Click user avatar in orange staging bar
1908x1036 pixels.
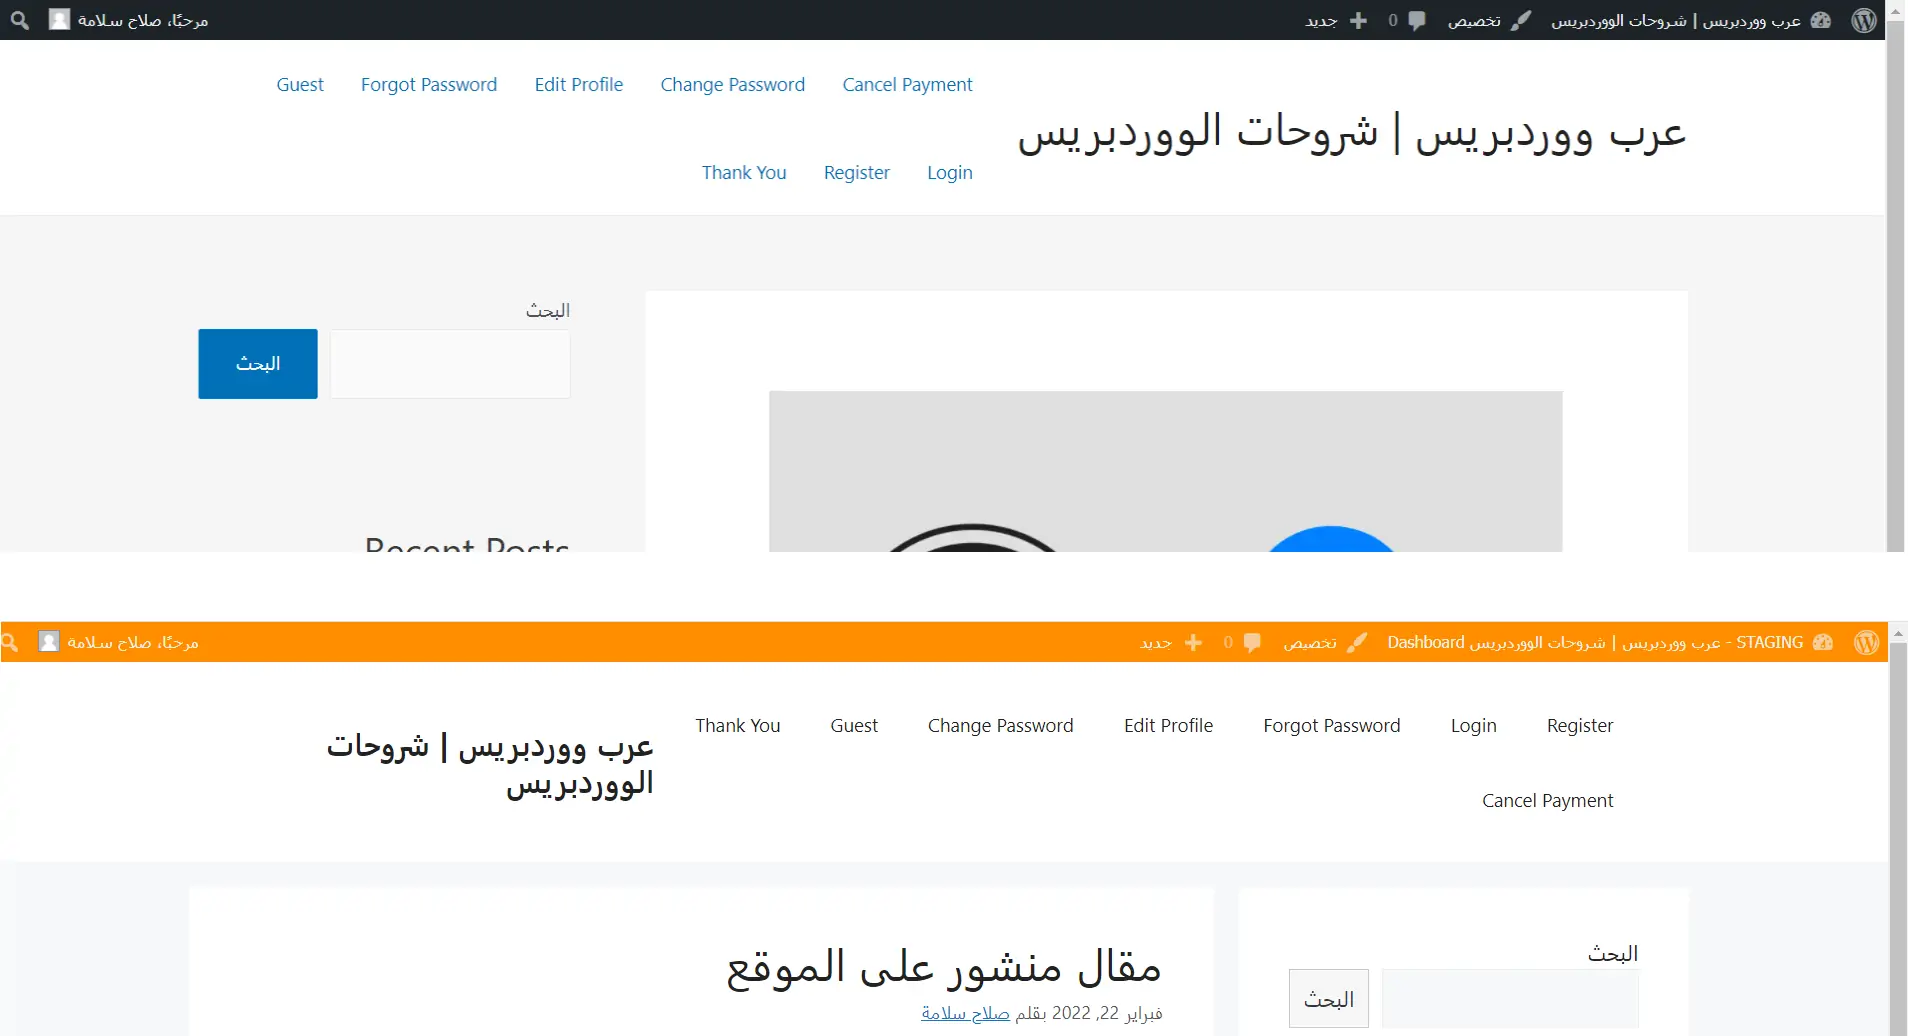[x=48, y=642]
